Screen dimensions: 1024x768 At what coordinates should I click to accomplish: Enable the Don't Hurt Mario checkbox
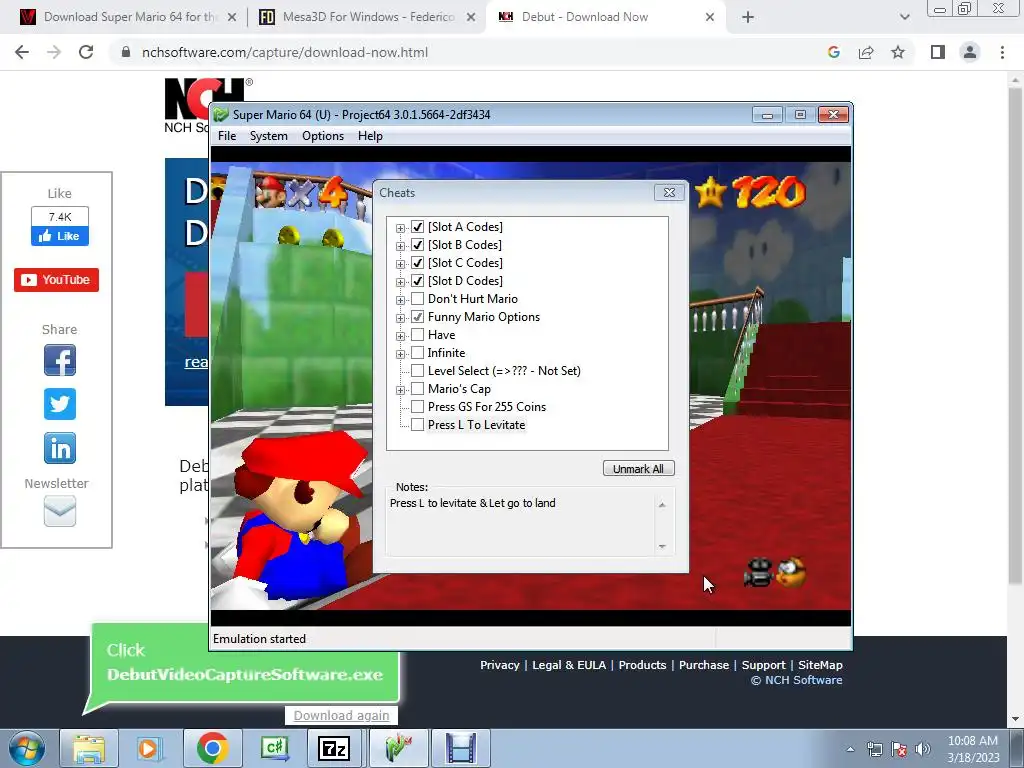pos(417,298)
